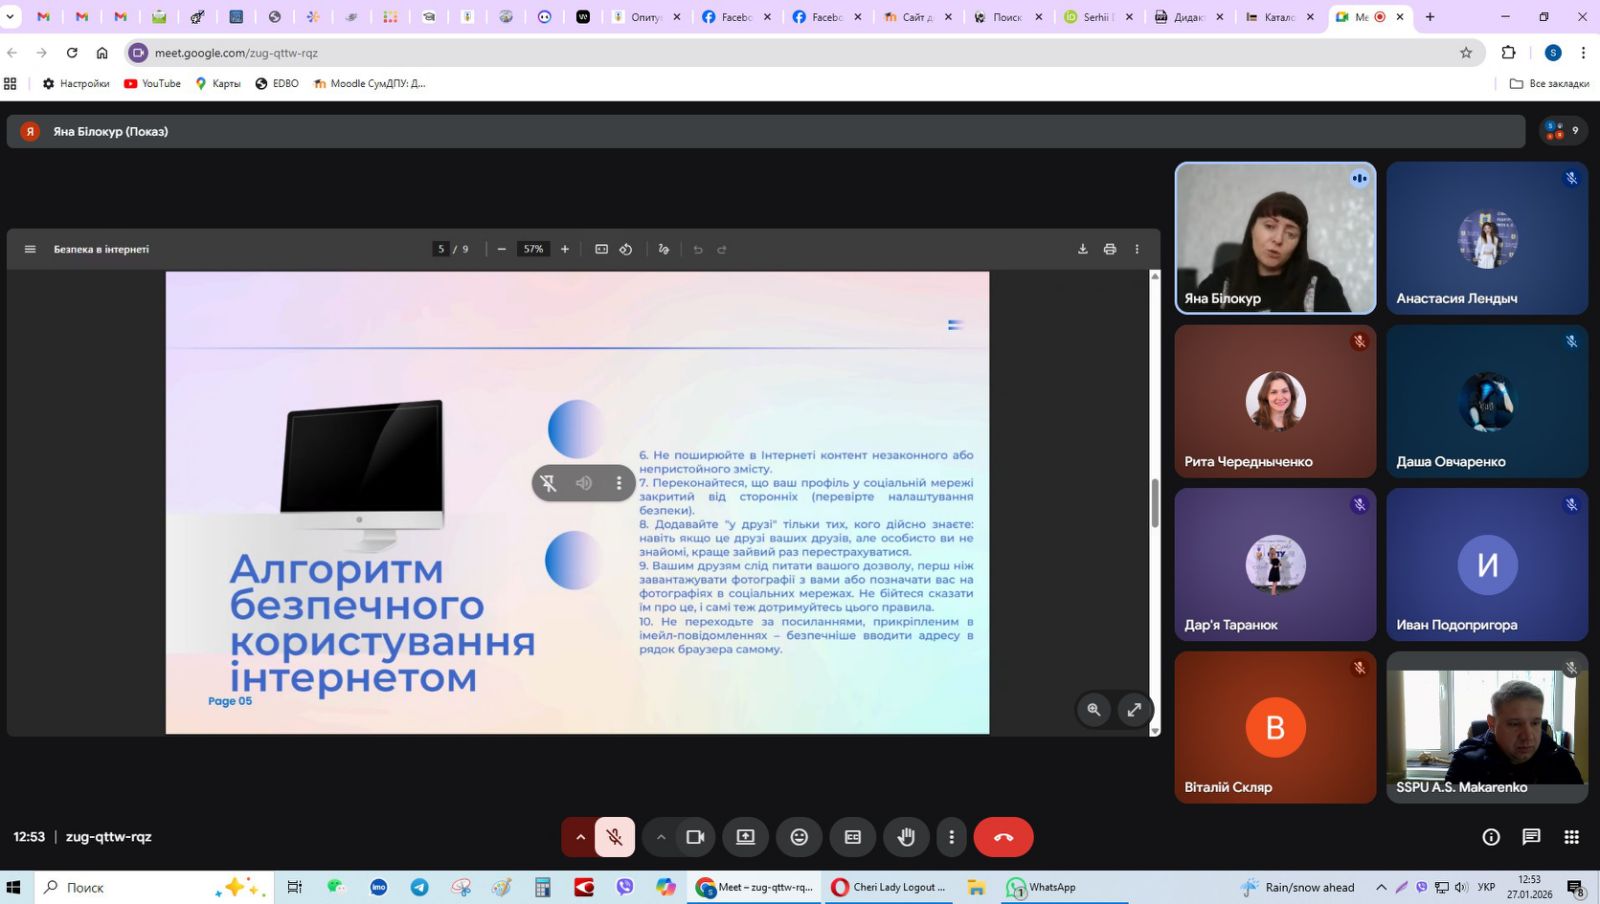This screenshot has width=1600, height=904.
Task: Open the emoji reactions panel
Action: tap(799, 837)
